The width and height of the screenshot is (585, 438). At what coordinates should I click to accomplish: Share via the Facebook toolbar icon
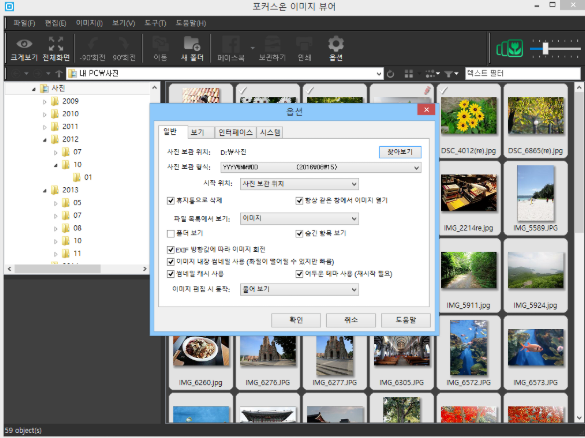pyautogui.click(x=231, y=44)
